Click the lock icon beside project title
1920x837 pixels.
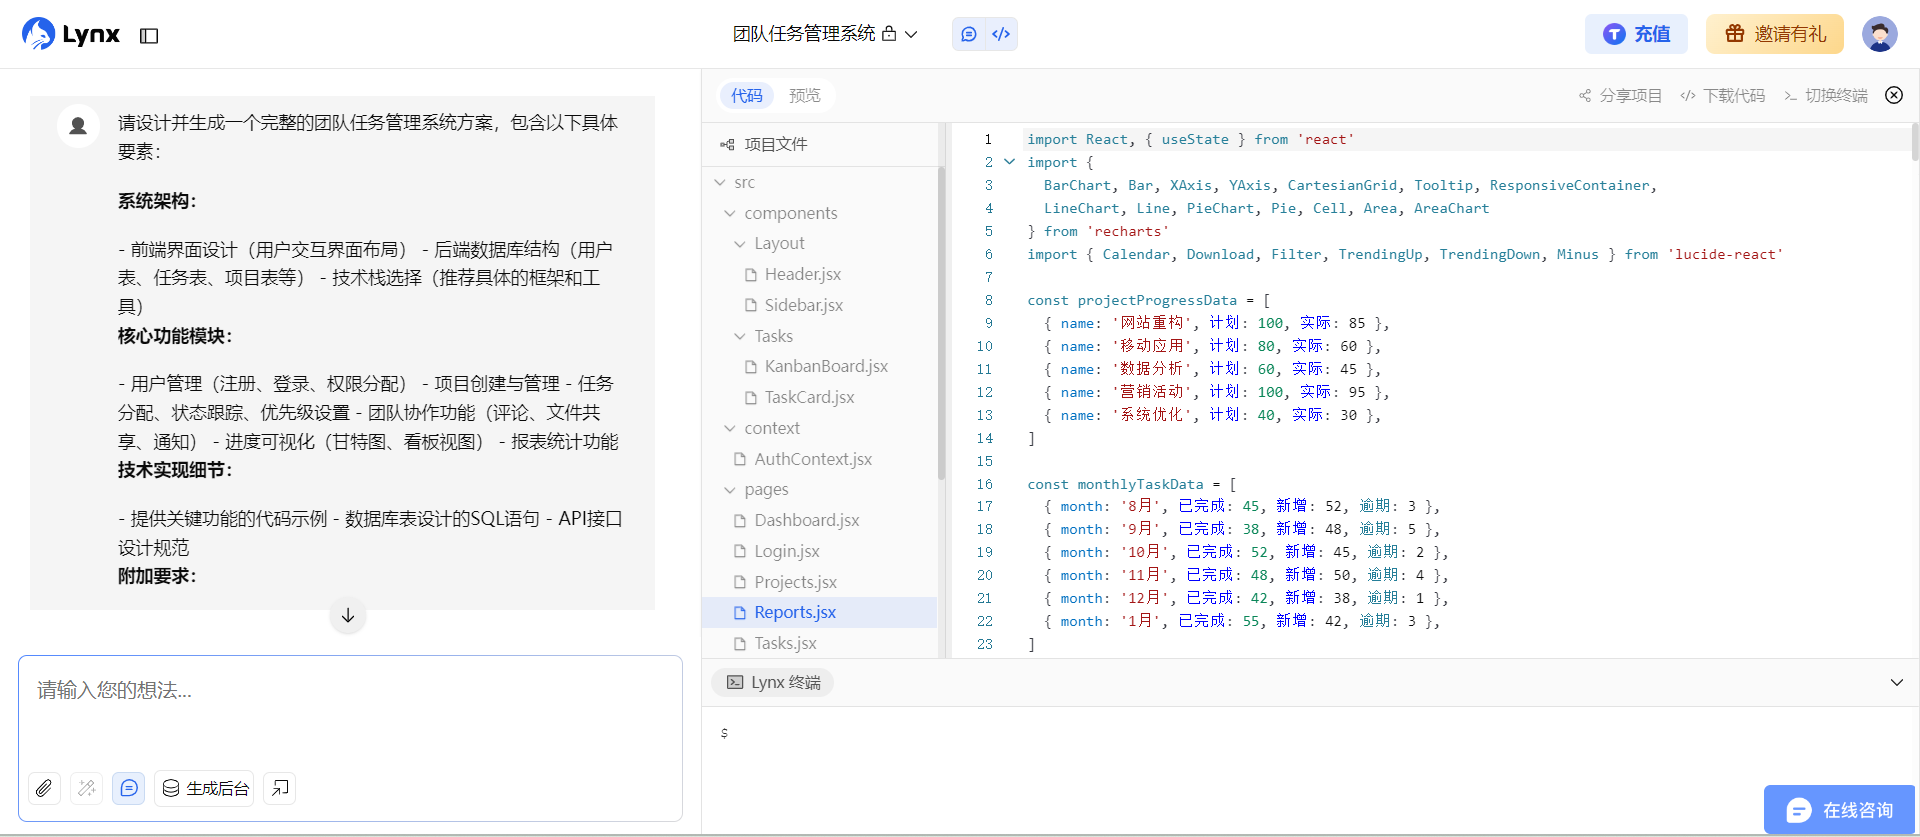click(x=889, y=34)
